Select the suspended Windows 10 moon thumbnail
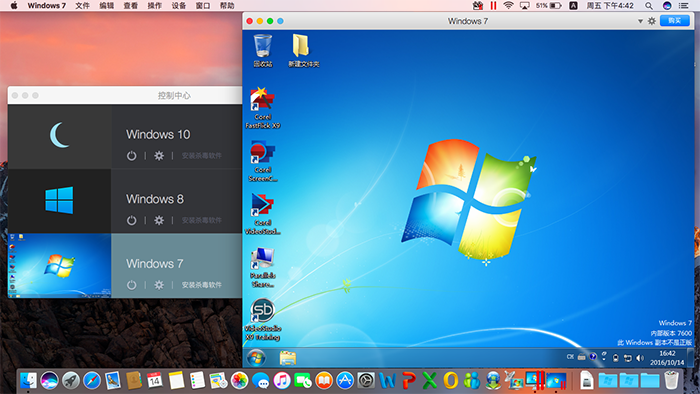Image resolution: width=700 pixels, height=394 pixels. coord(59,137)
